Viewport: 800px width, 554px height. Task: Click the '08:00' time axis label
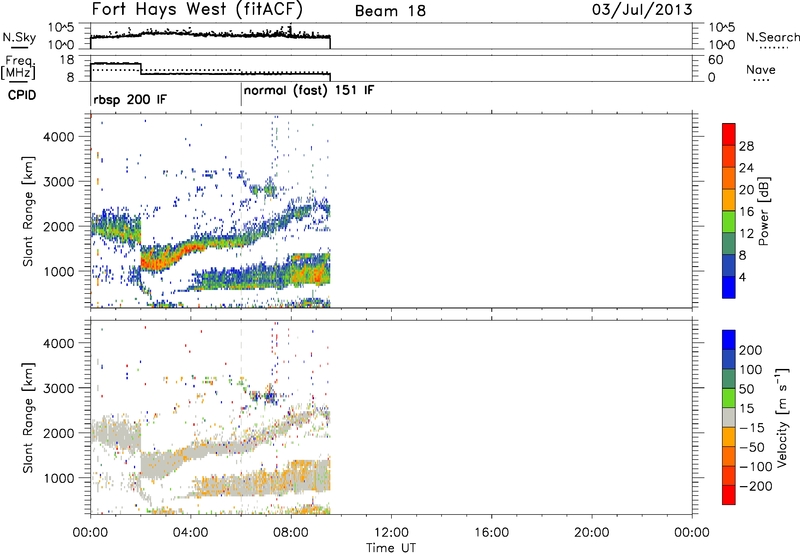click(291, 533)
